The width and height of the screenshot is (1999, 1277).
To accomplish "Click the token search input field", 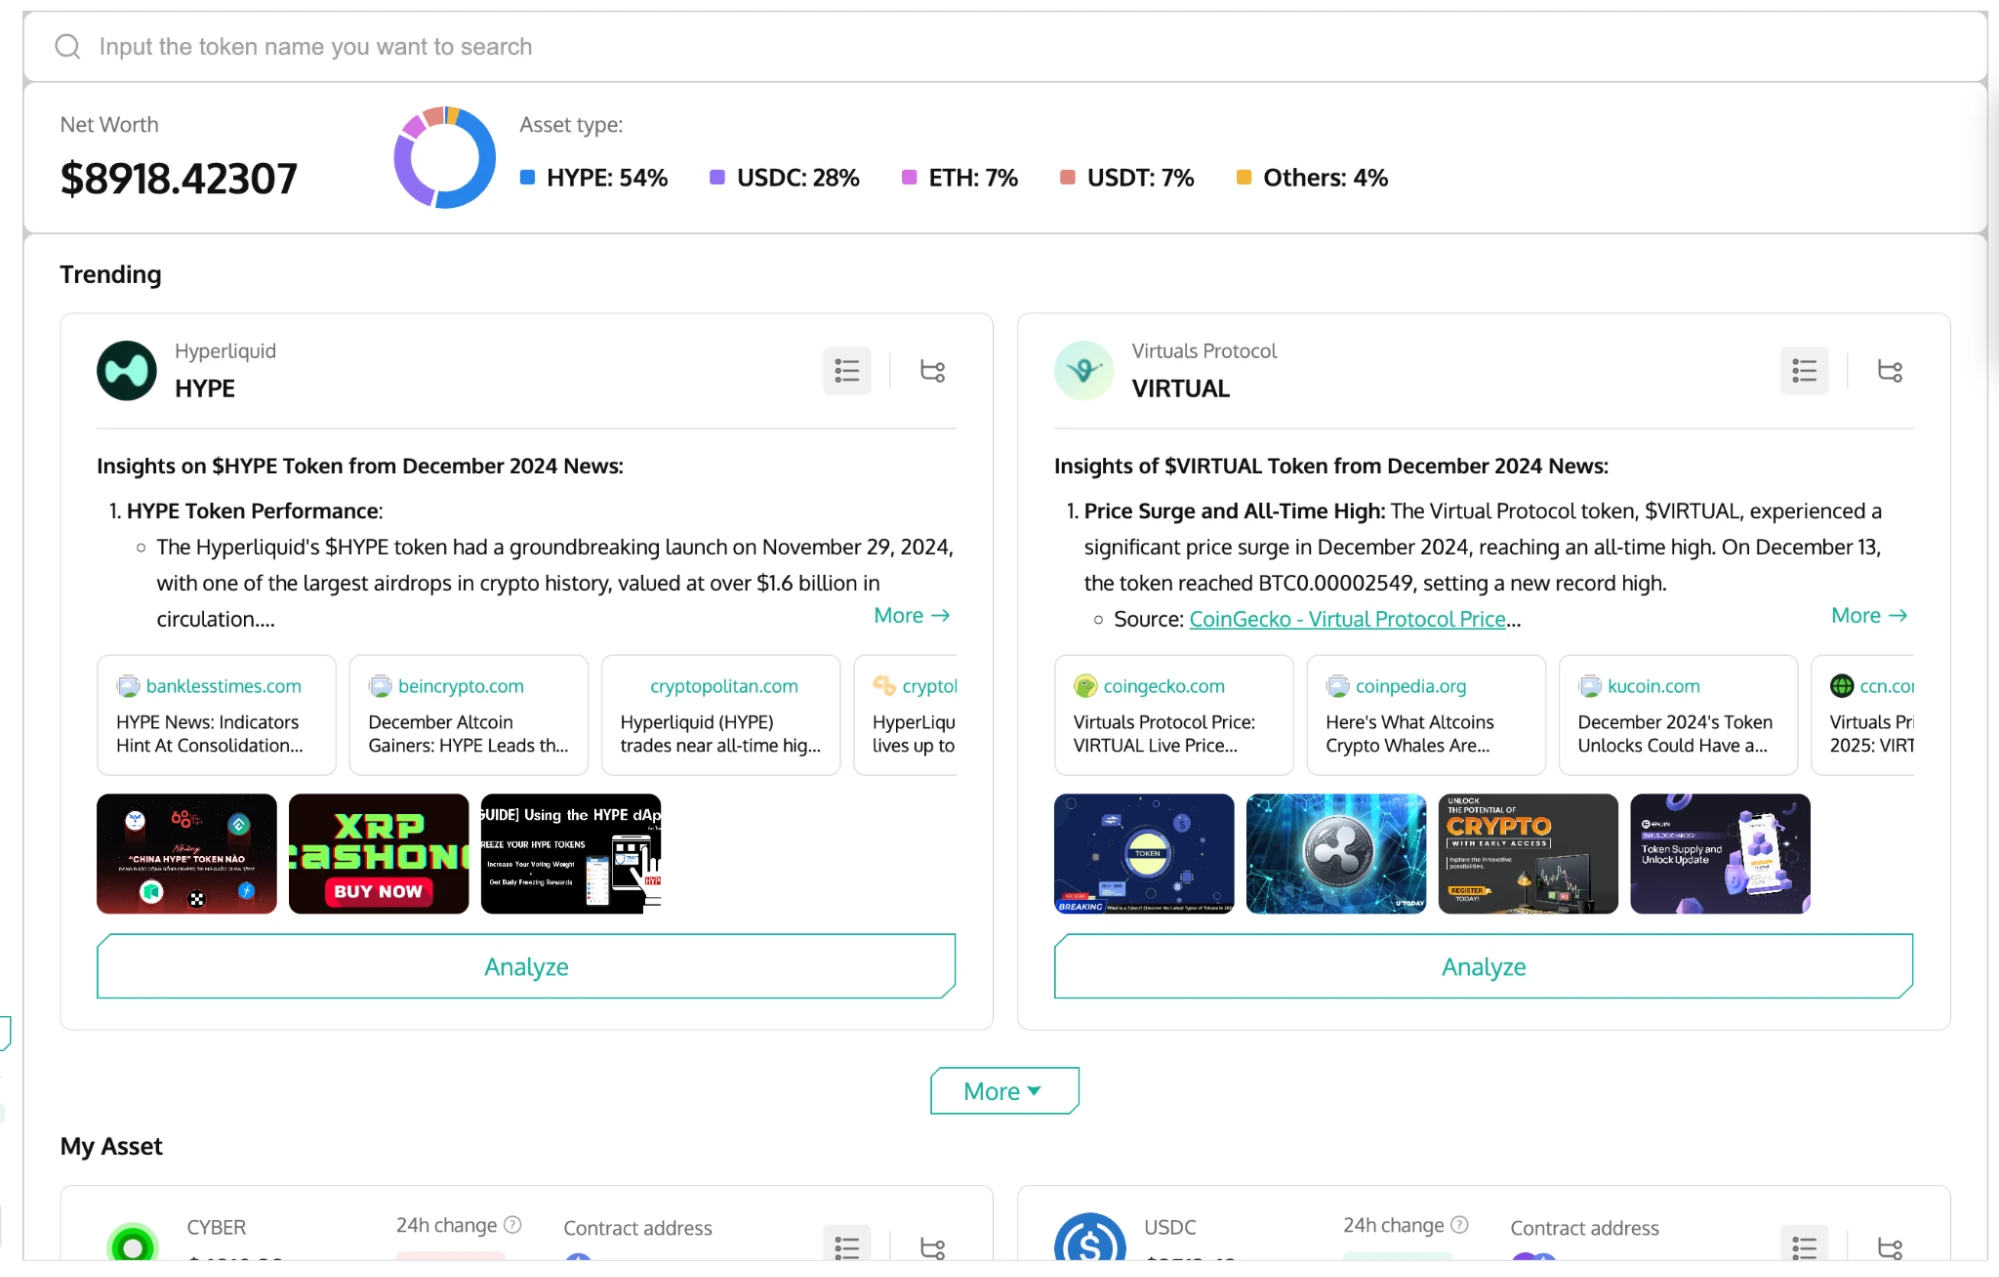I will pos(400,46).
